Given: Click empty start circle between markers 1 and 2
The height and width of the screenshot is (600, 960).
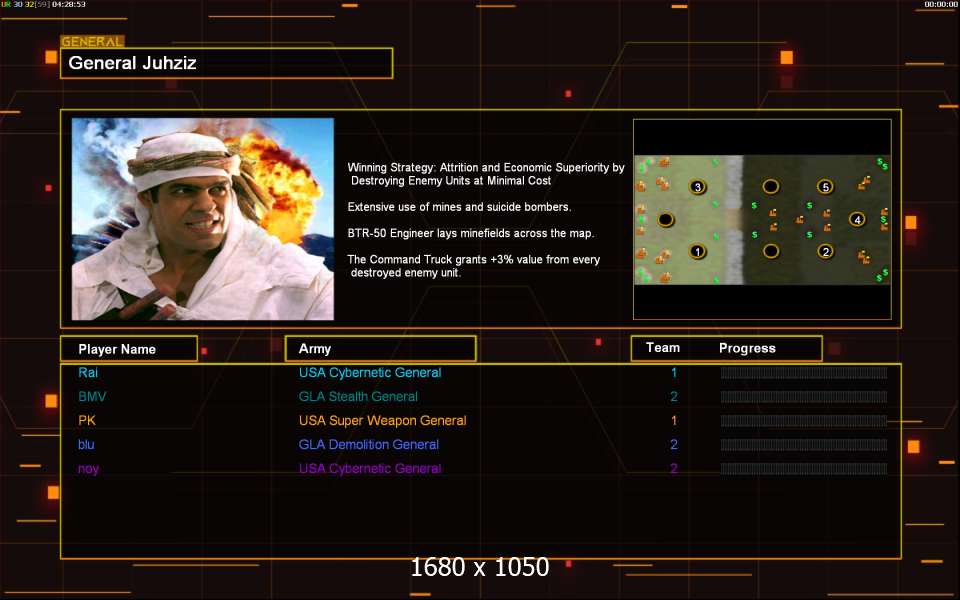Looking at the screenshot, I should coord(771,251).
